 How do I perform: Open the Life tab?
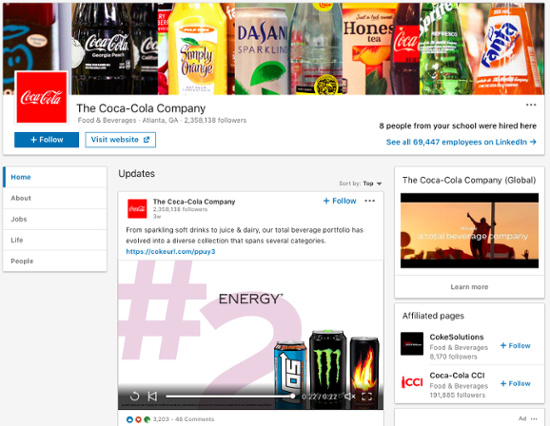(x=55, y=240)
